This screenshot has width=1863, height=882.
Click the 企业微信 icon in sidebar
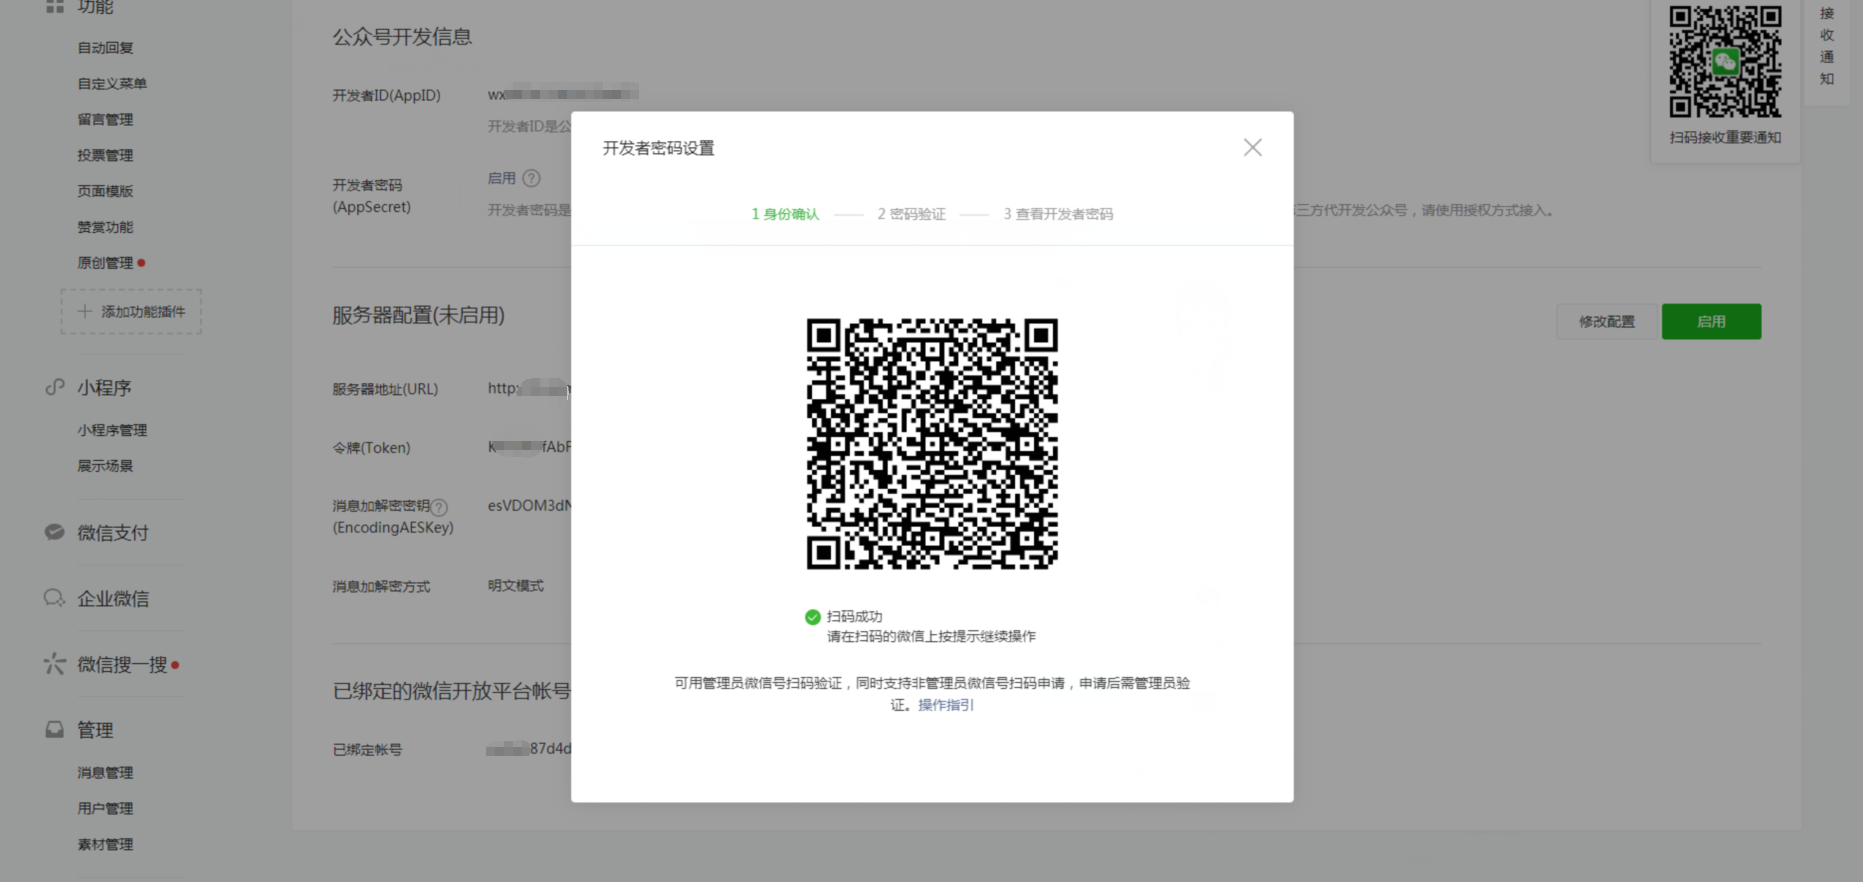(x=55, y=598)
